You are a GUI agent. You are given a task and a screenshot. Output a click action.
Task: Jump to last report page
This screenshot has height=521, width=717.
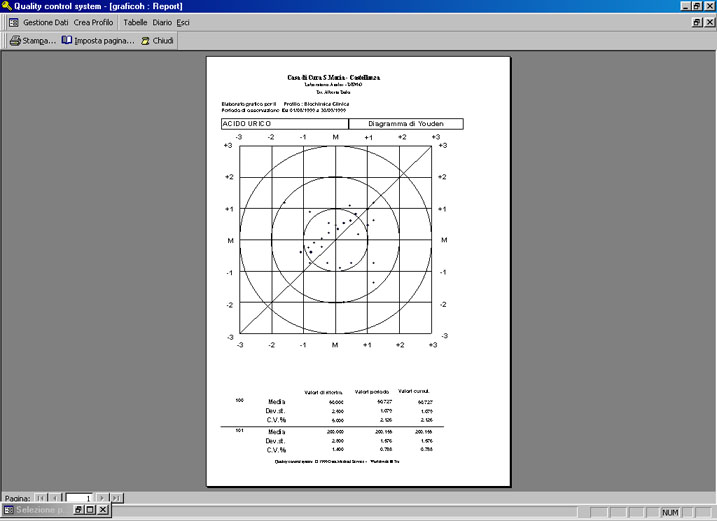tap(117, 498)
